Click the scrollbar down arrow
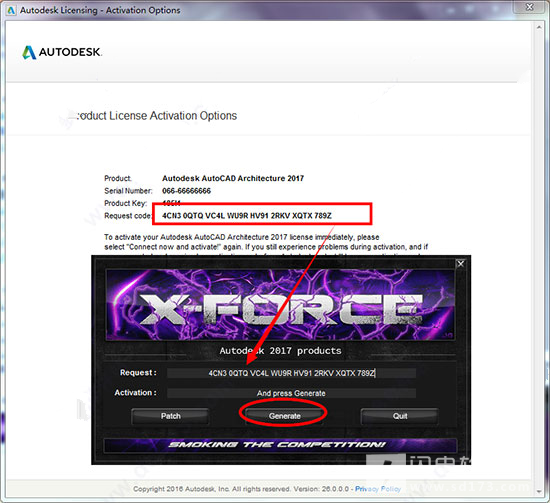Viewport: 550px width, 503px height. click(539, 492)
